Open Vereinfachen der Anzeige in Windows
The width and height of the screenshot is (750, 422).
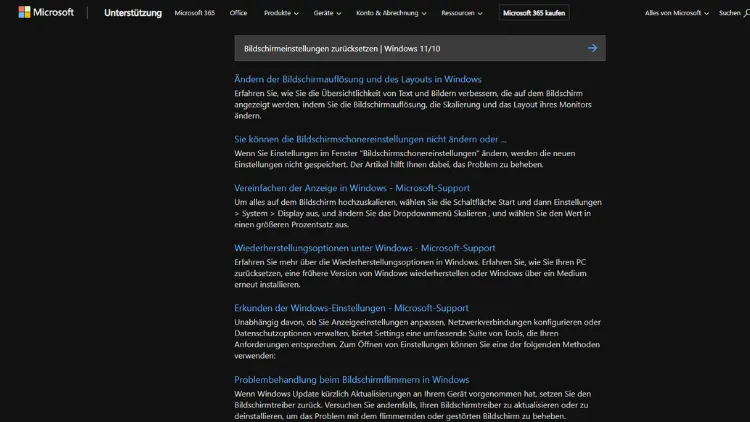[352, 188]
